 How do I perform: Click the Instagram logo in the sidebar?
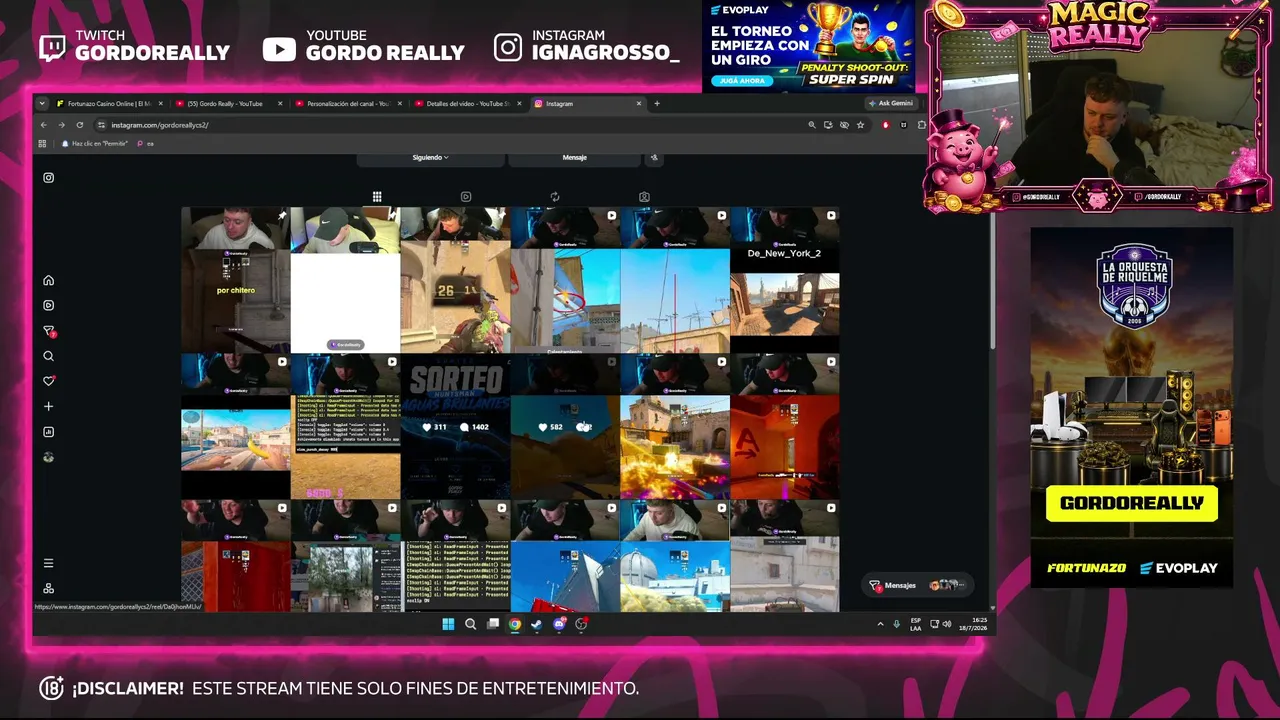tap(48, 178)
